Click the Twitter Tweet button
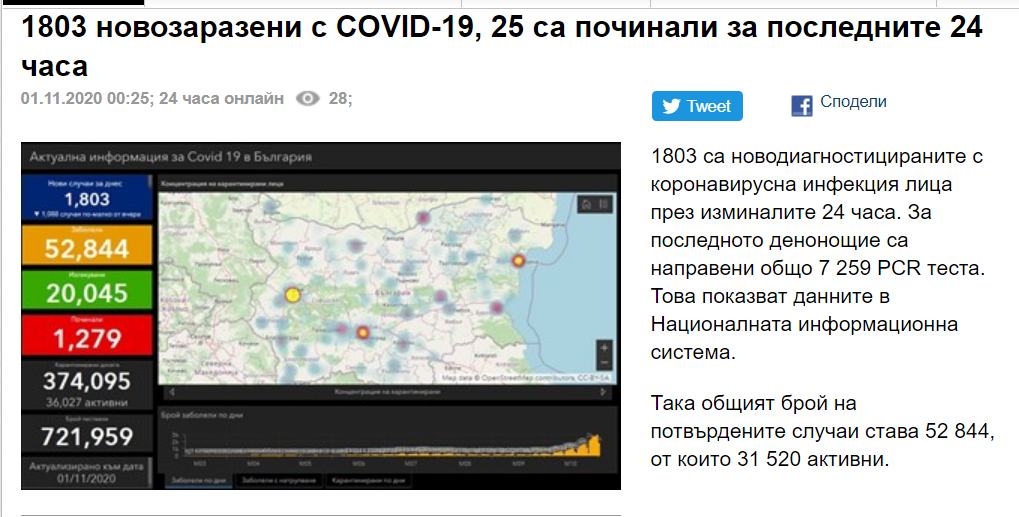This screenshot has height=517, width=1019. point(697,106)
